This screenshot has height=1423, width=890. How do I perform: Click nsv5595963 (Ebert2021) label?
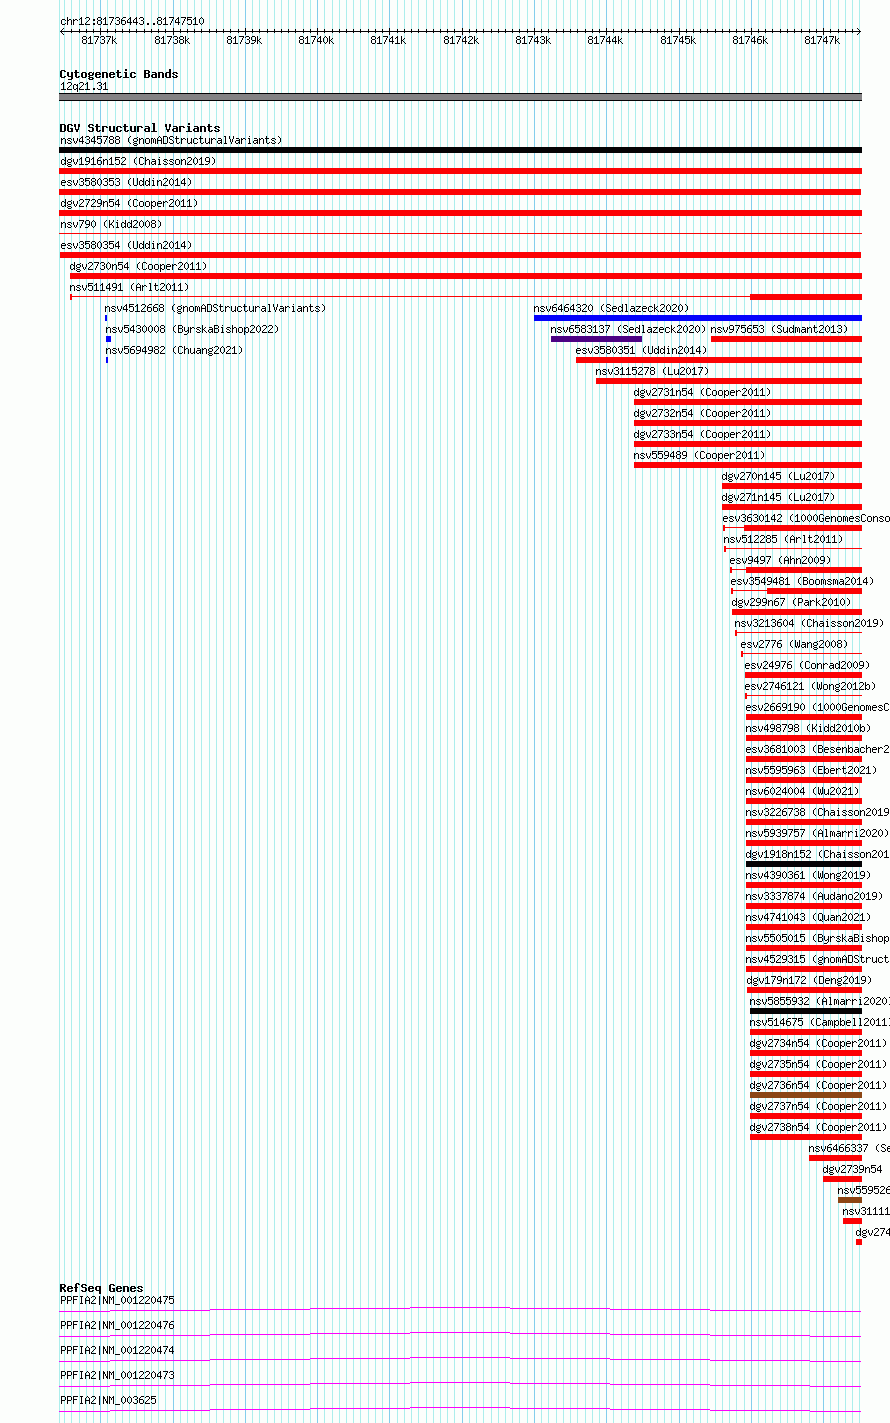[811, 770]
